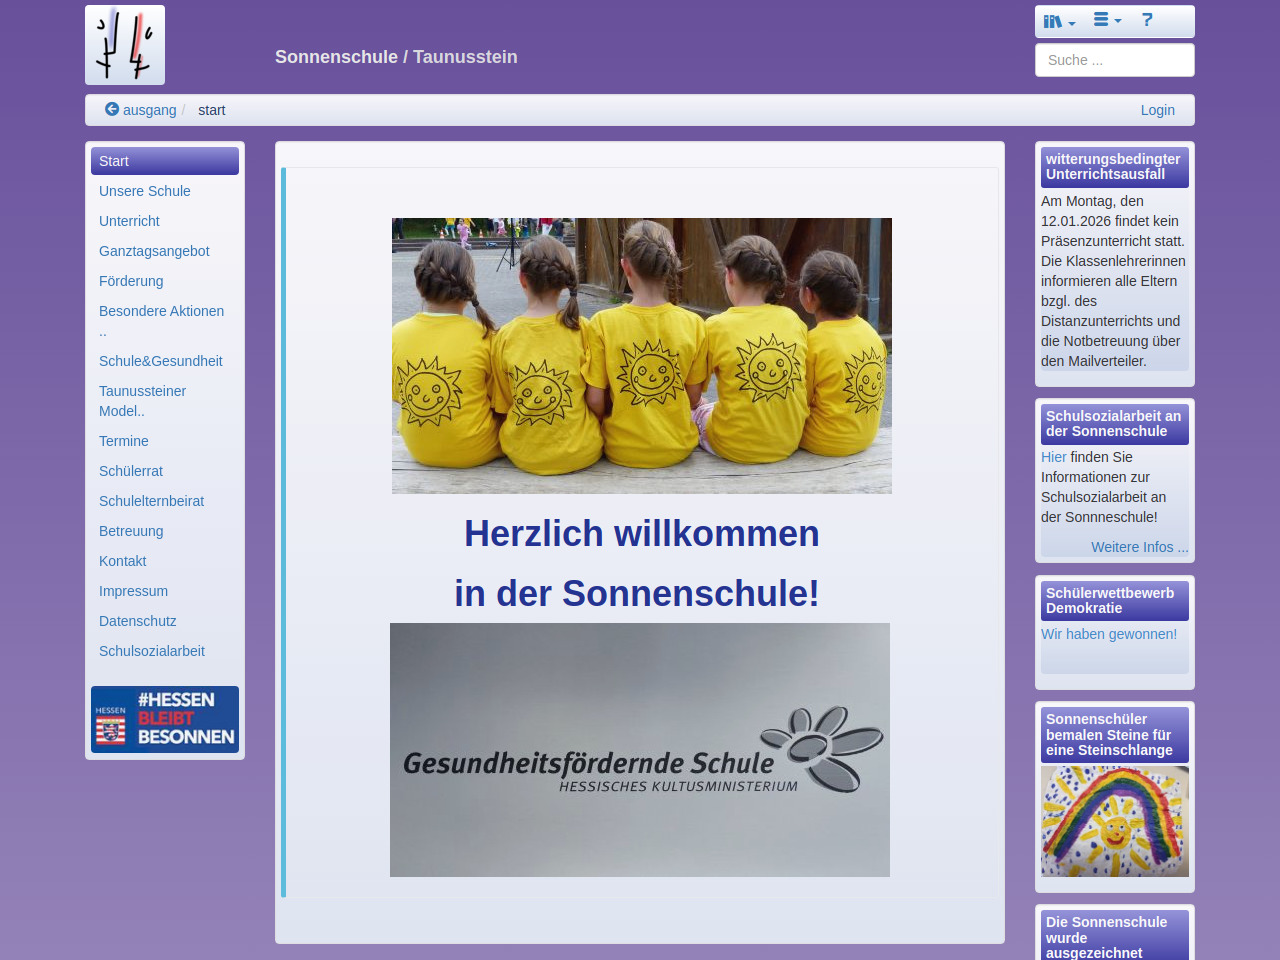
Task: Click the 'Hier' link about Schulsozialarbeit
Action: click(1053, 457)
